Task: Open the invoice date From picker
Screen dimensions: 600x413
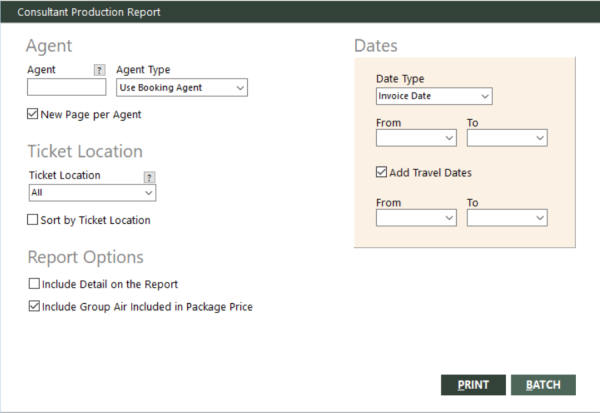Action: 416,138
